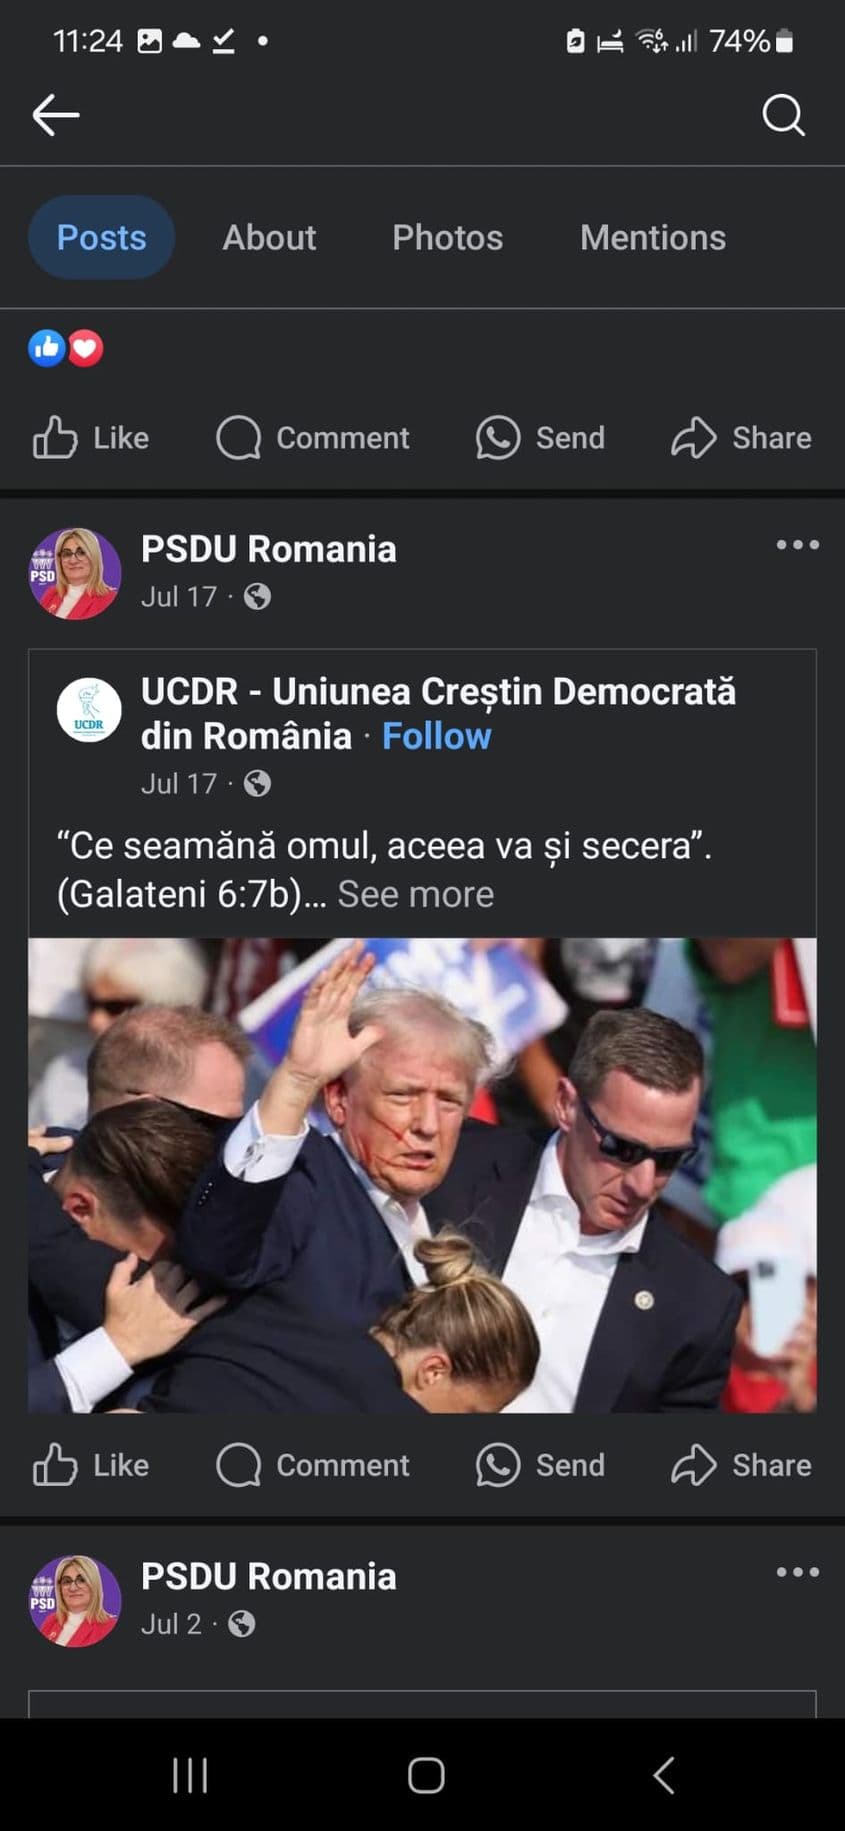
Task: Like the top post above PSDU Romania
Action: pyautogui.click(x=91, y=438)
